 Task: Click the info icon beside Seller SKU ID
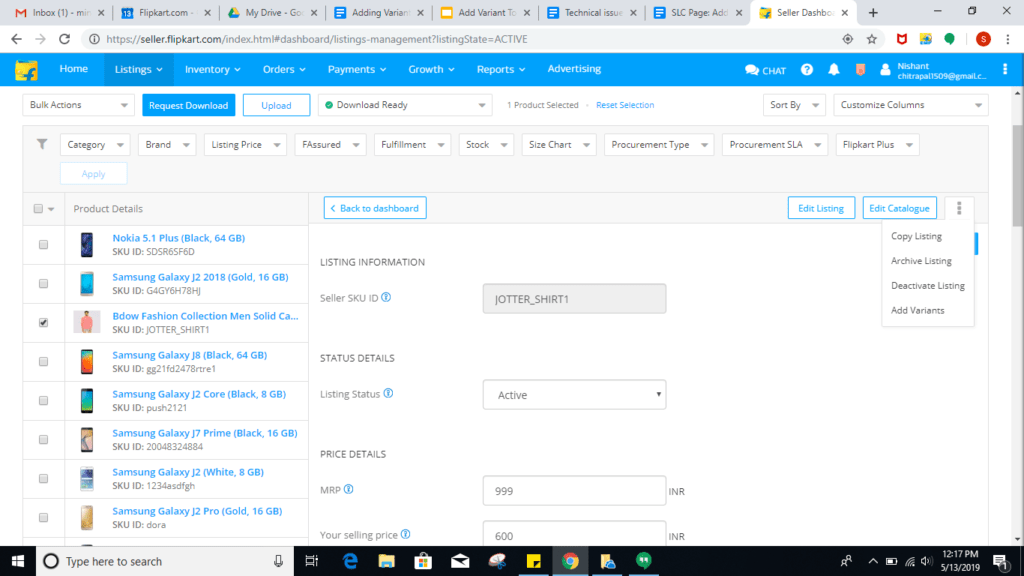386,297
